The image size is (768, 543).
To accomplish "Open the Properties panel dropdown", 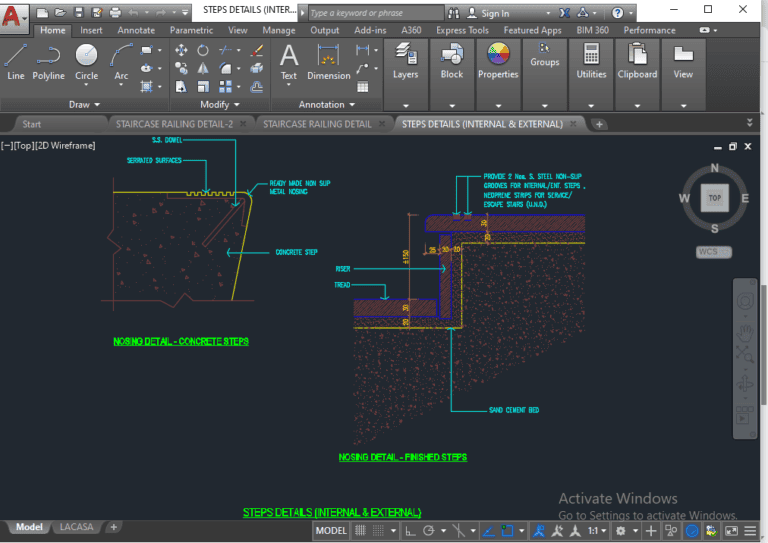I will (498, 106).
